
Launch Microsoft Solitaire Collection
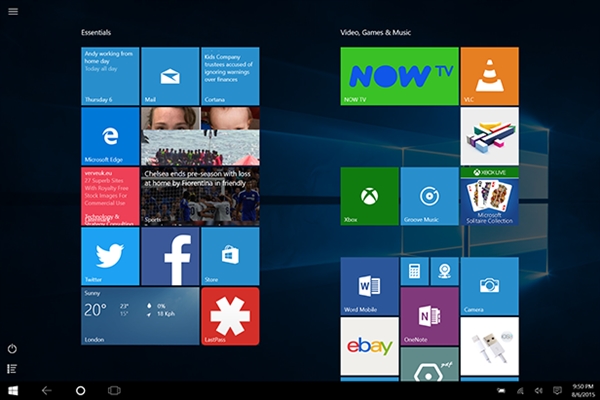tap(489, 196)
